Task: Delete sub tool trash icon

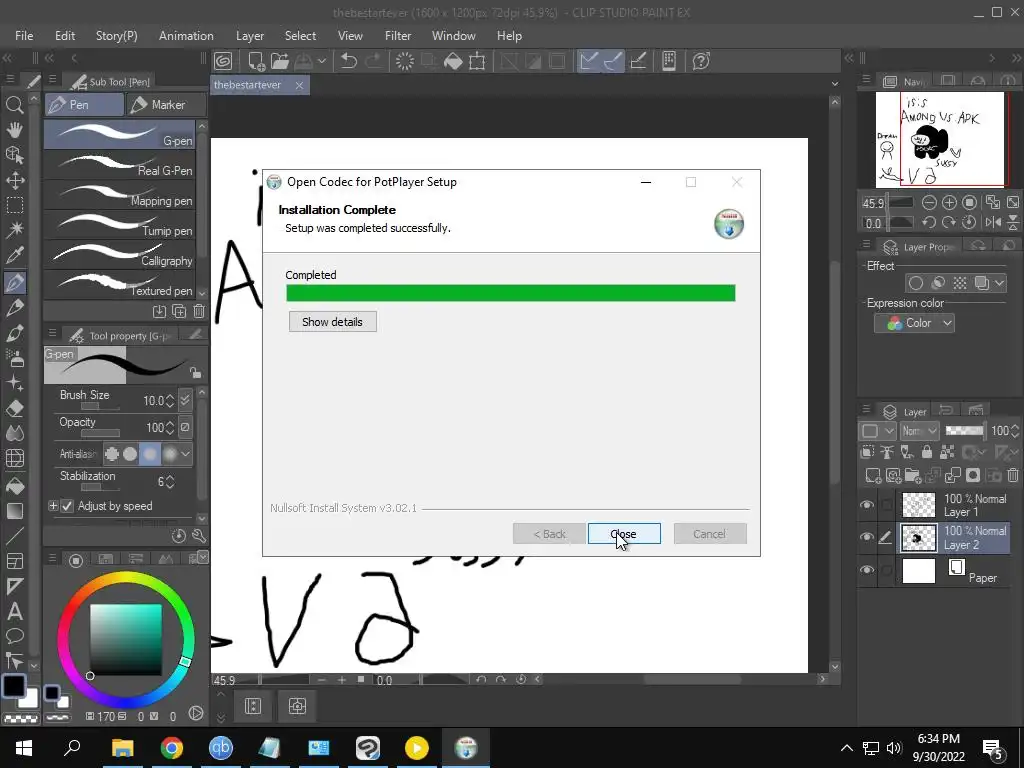Action: click(x=199, y=312)
